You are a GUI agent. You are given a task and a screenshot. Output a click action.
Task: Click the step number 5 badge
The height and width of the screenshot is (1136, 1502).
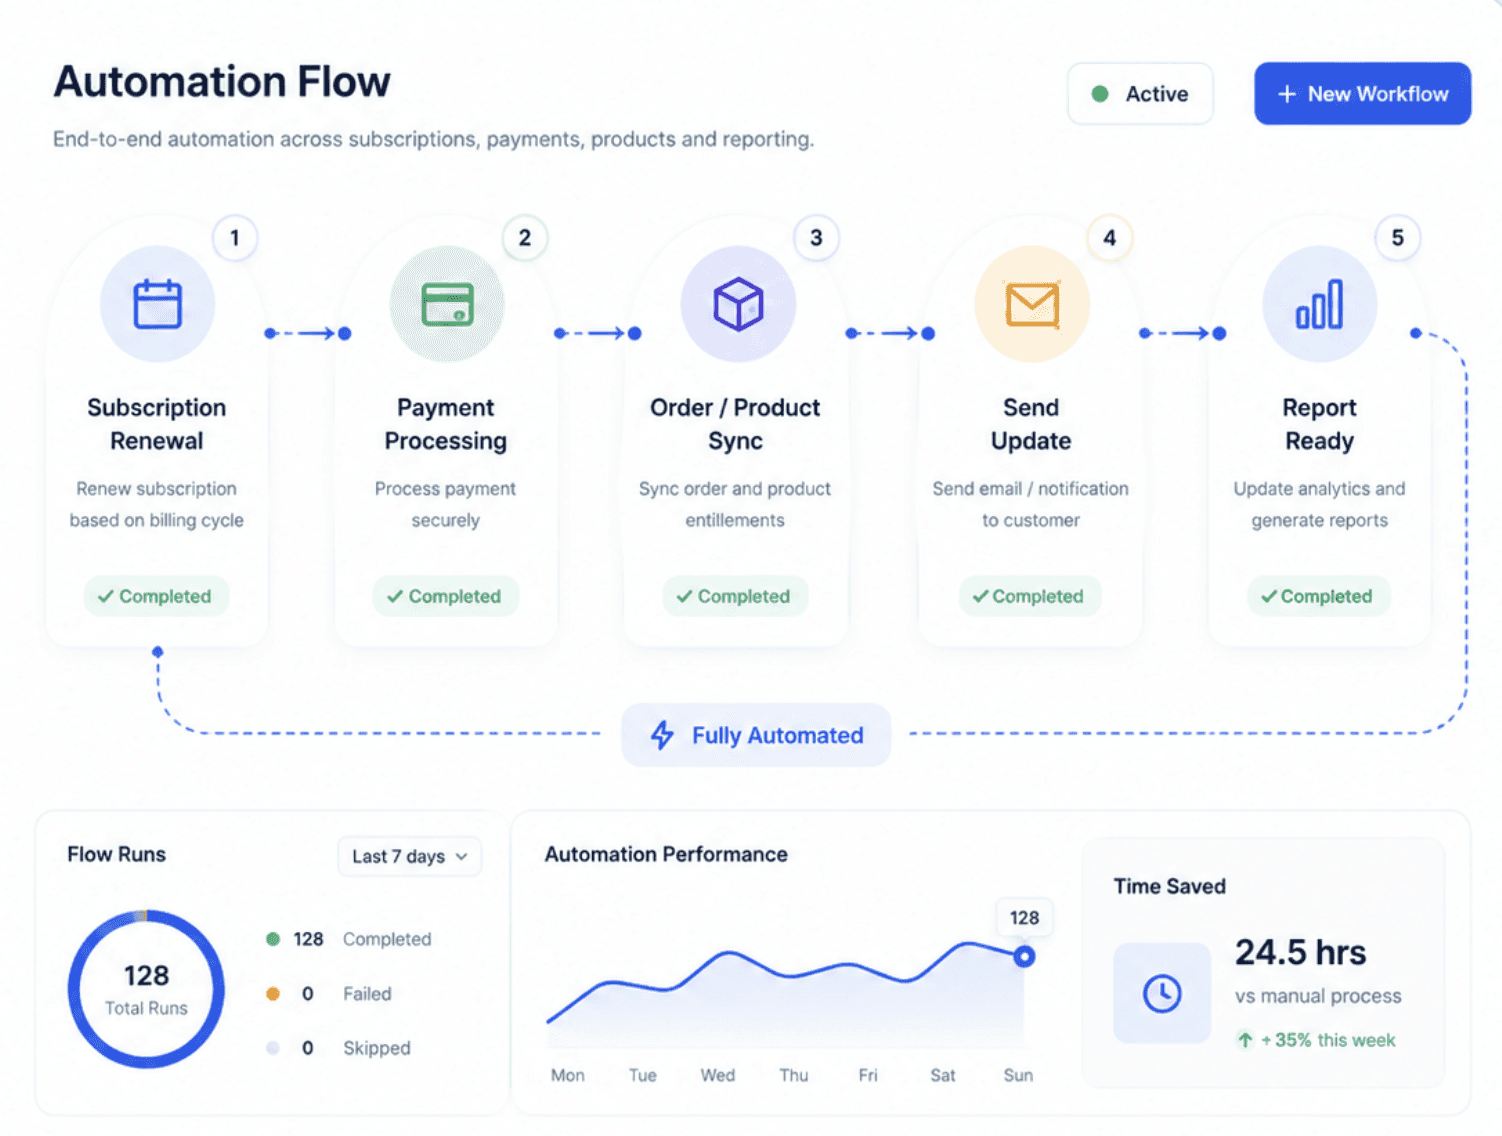pos(1397,238)
